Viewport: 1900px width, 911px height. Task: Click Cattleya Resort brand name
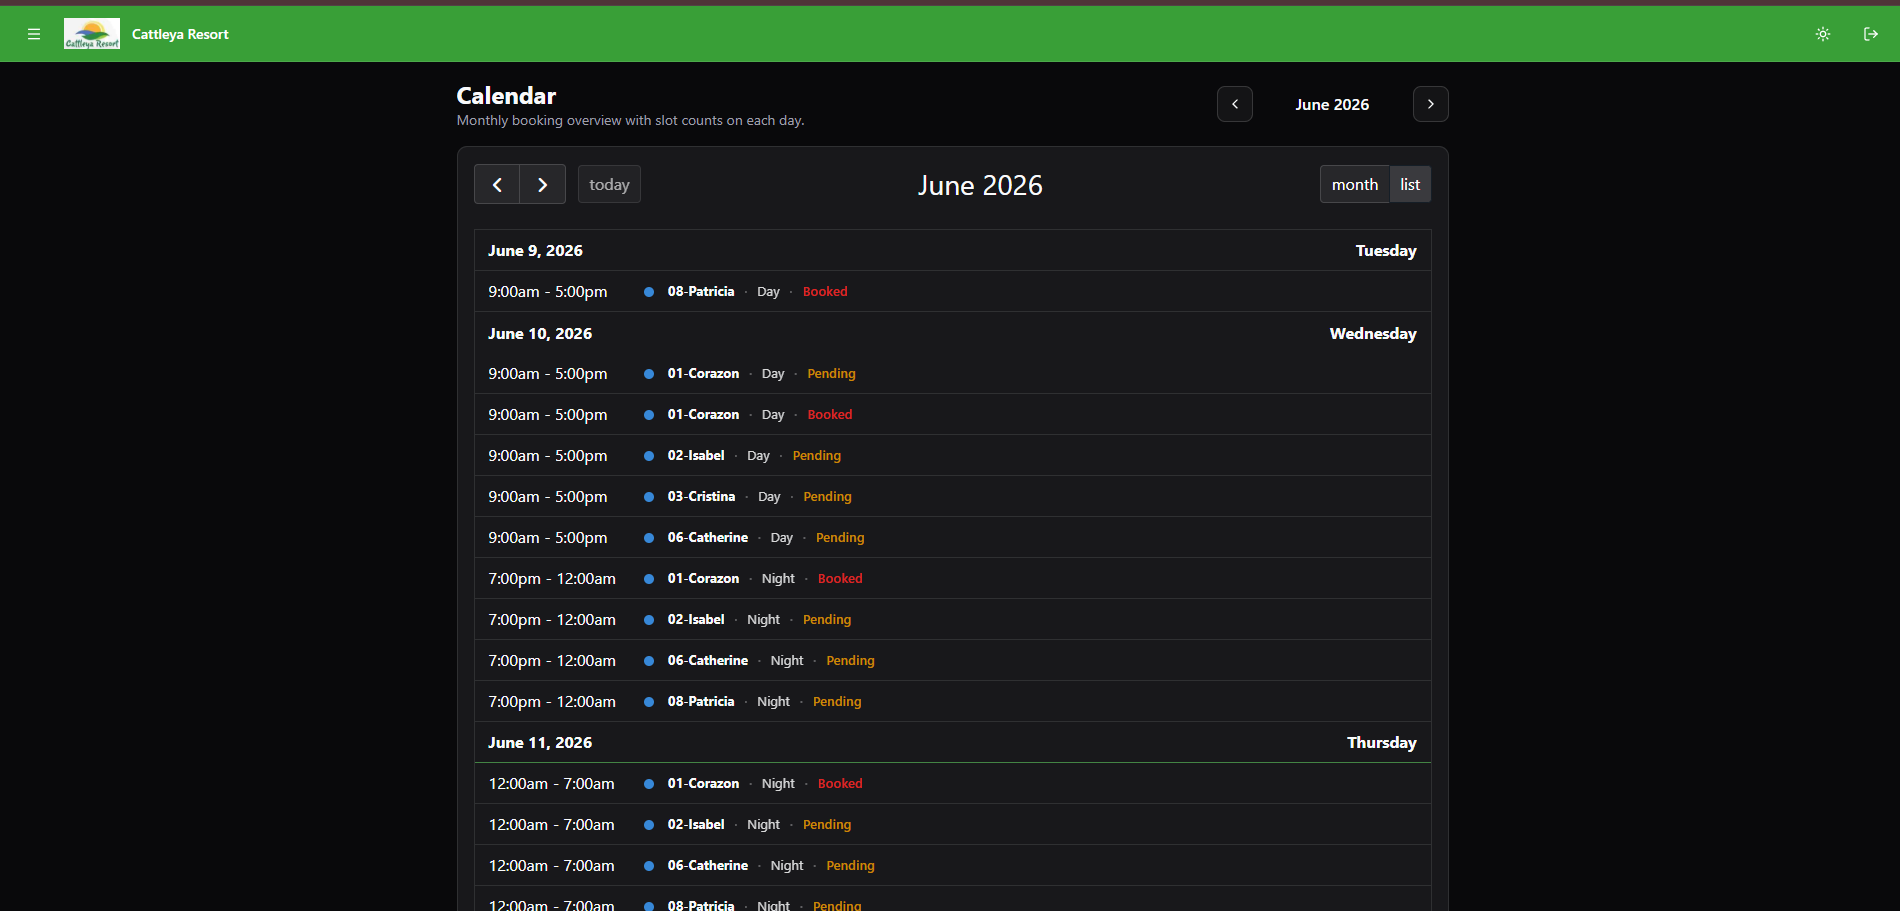pyautogui.click(x=180, y=34)
